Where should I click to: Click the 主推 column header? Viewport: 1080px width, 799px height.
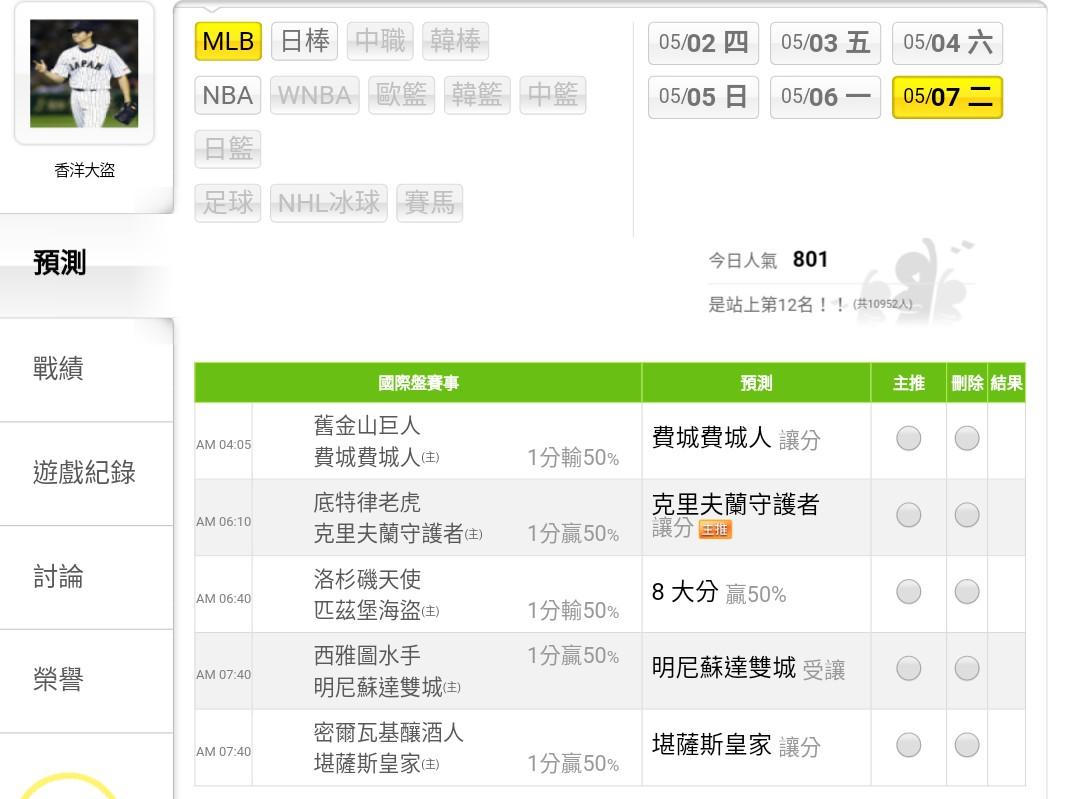click(x=908, y=383)
